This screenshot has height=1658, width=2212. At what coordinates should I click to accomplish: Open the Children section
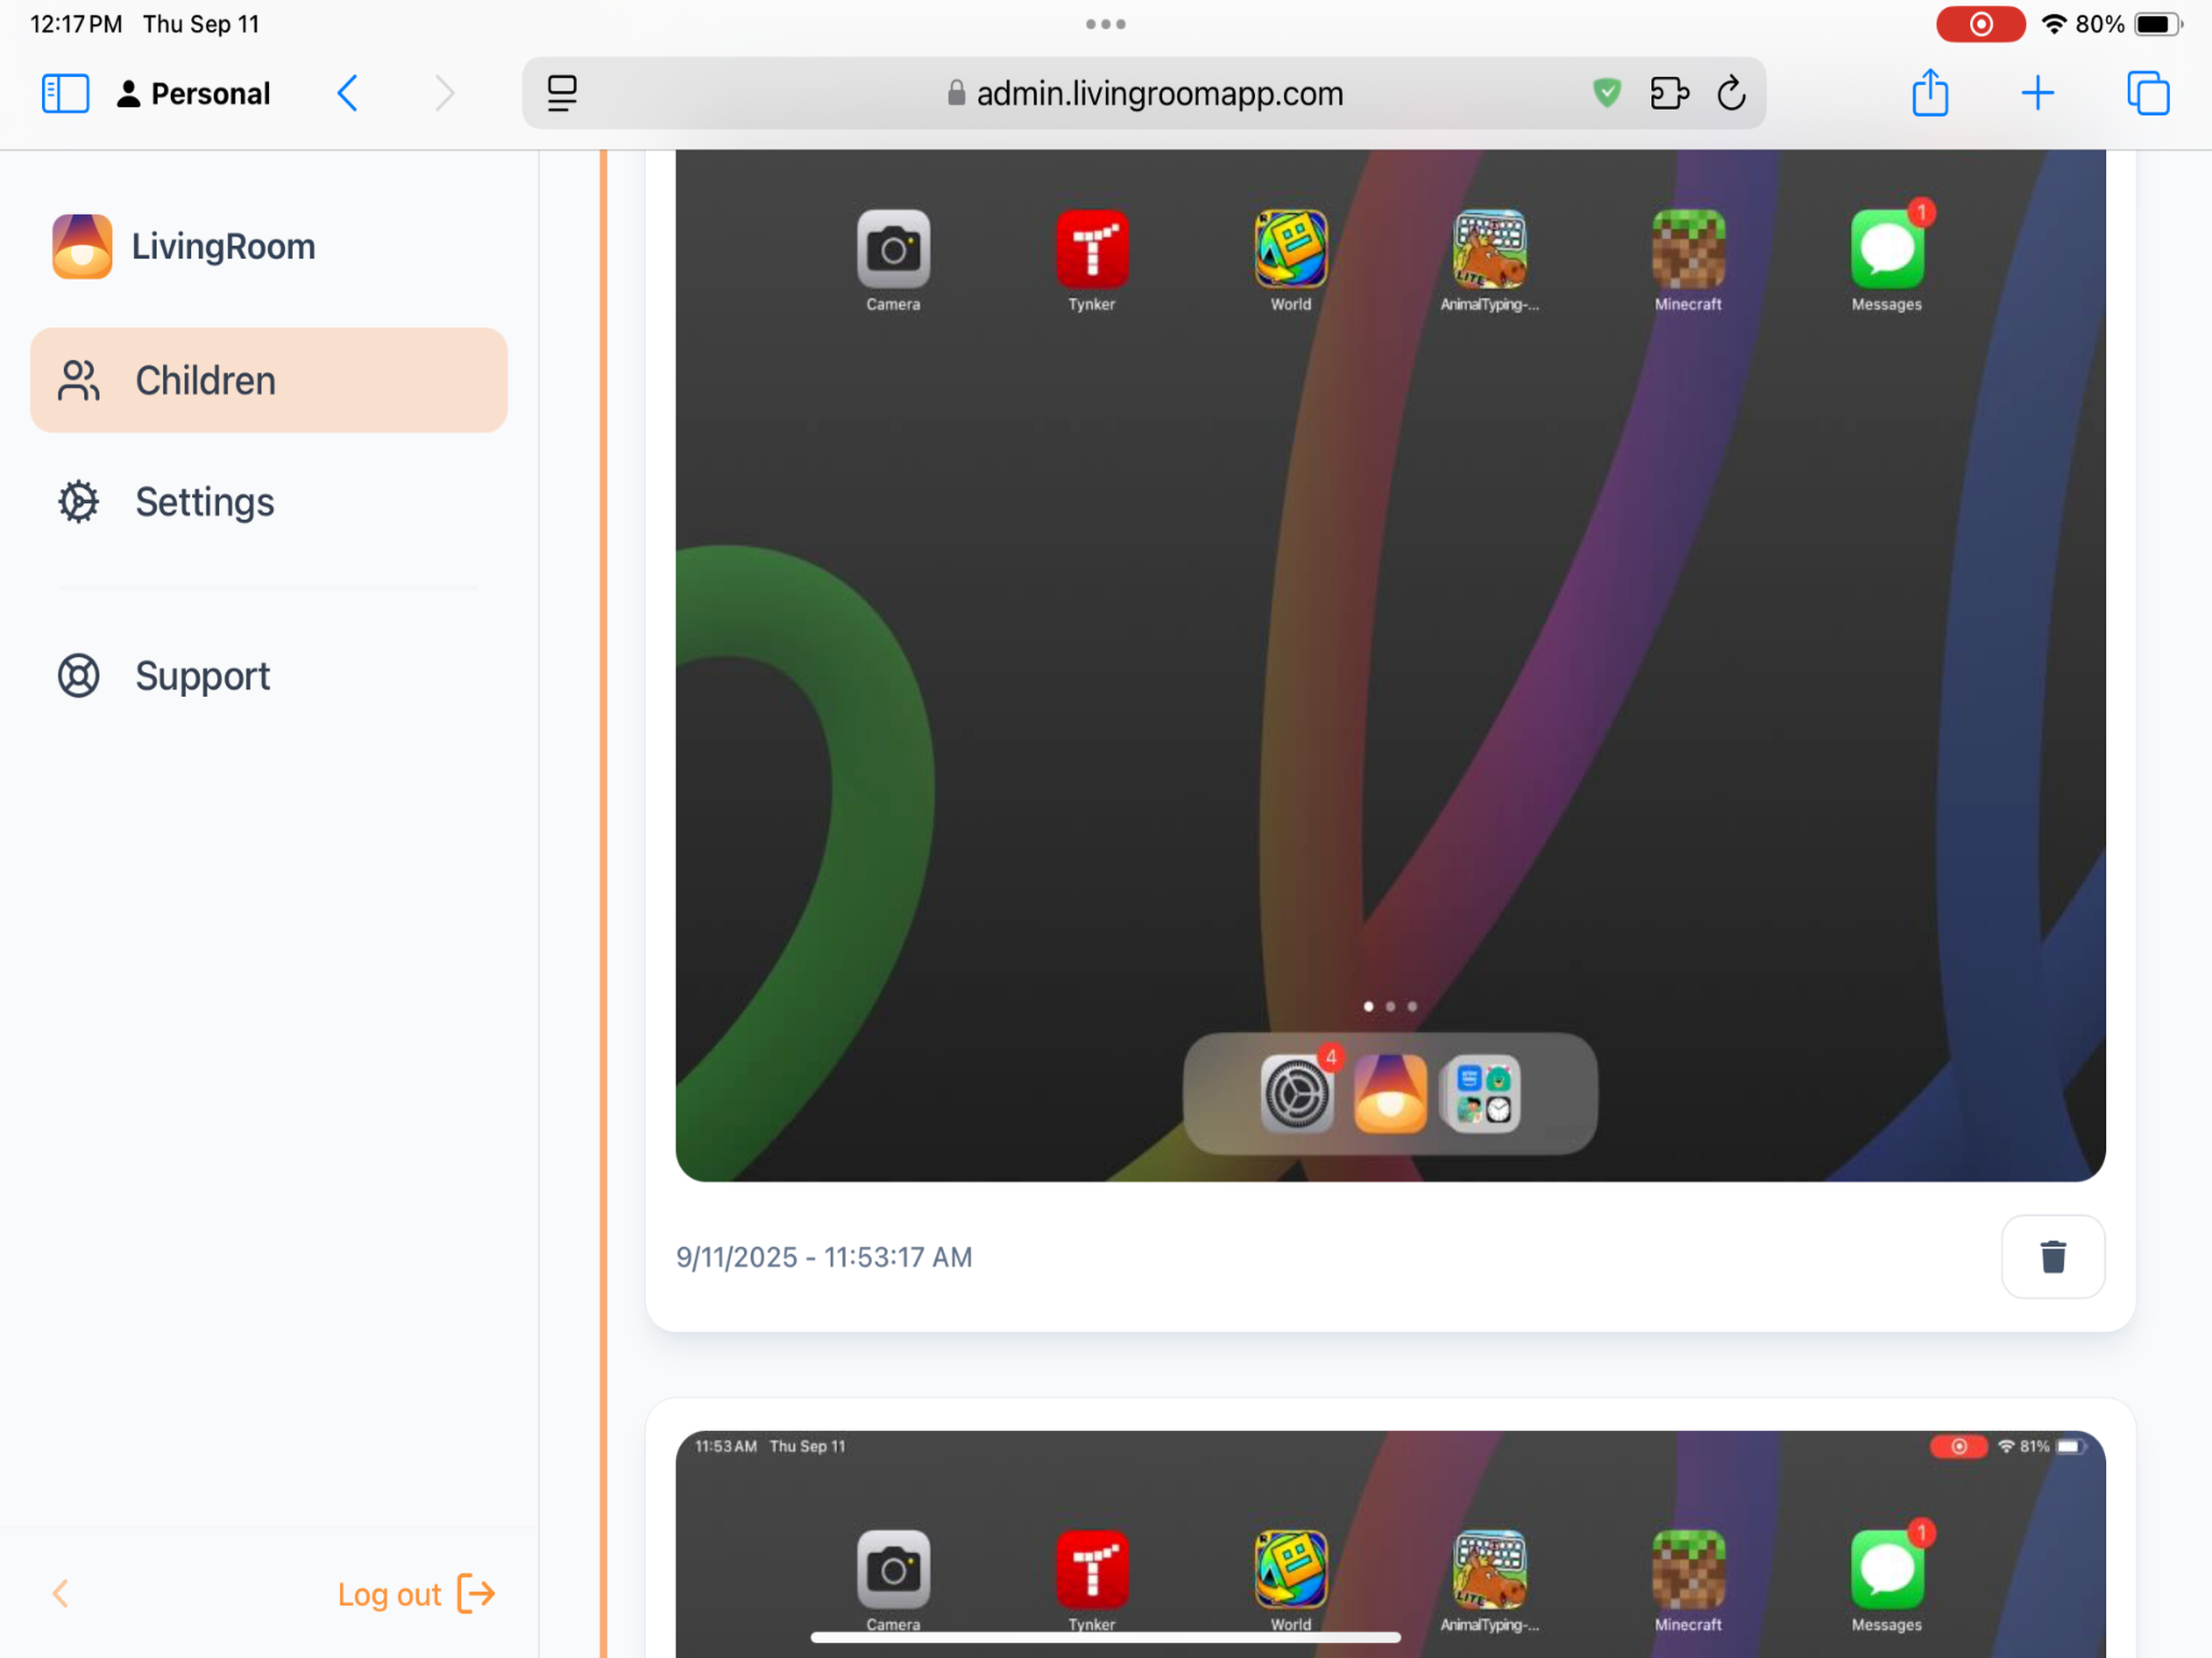269,380
